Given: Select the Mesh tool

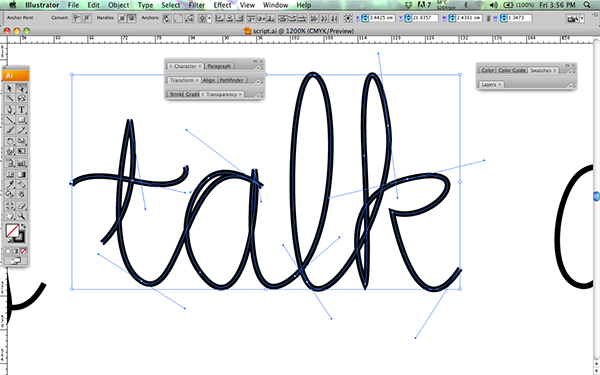Looking at the screenshot, I should 10,174.
